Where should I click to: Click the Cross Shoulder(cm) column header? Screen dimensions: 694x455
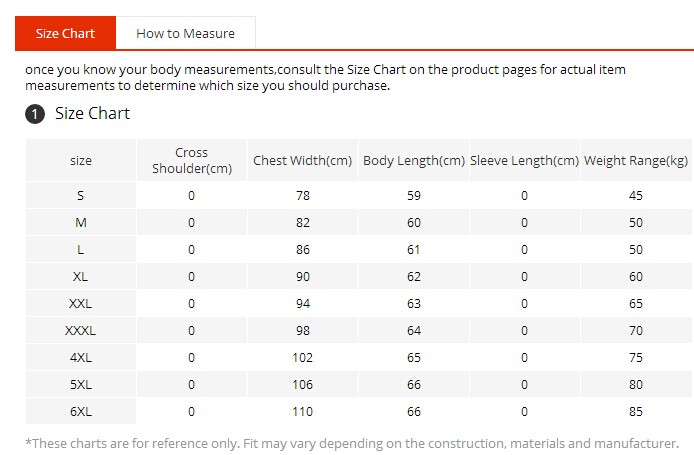[x=191, y=160]
